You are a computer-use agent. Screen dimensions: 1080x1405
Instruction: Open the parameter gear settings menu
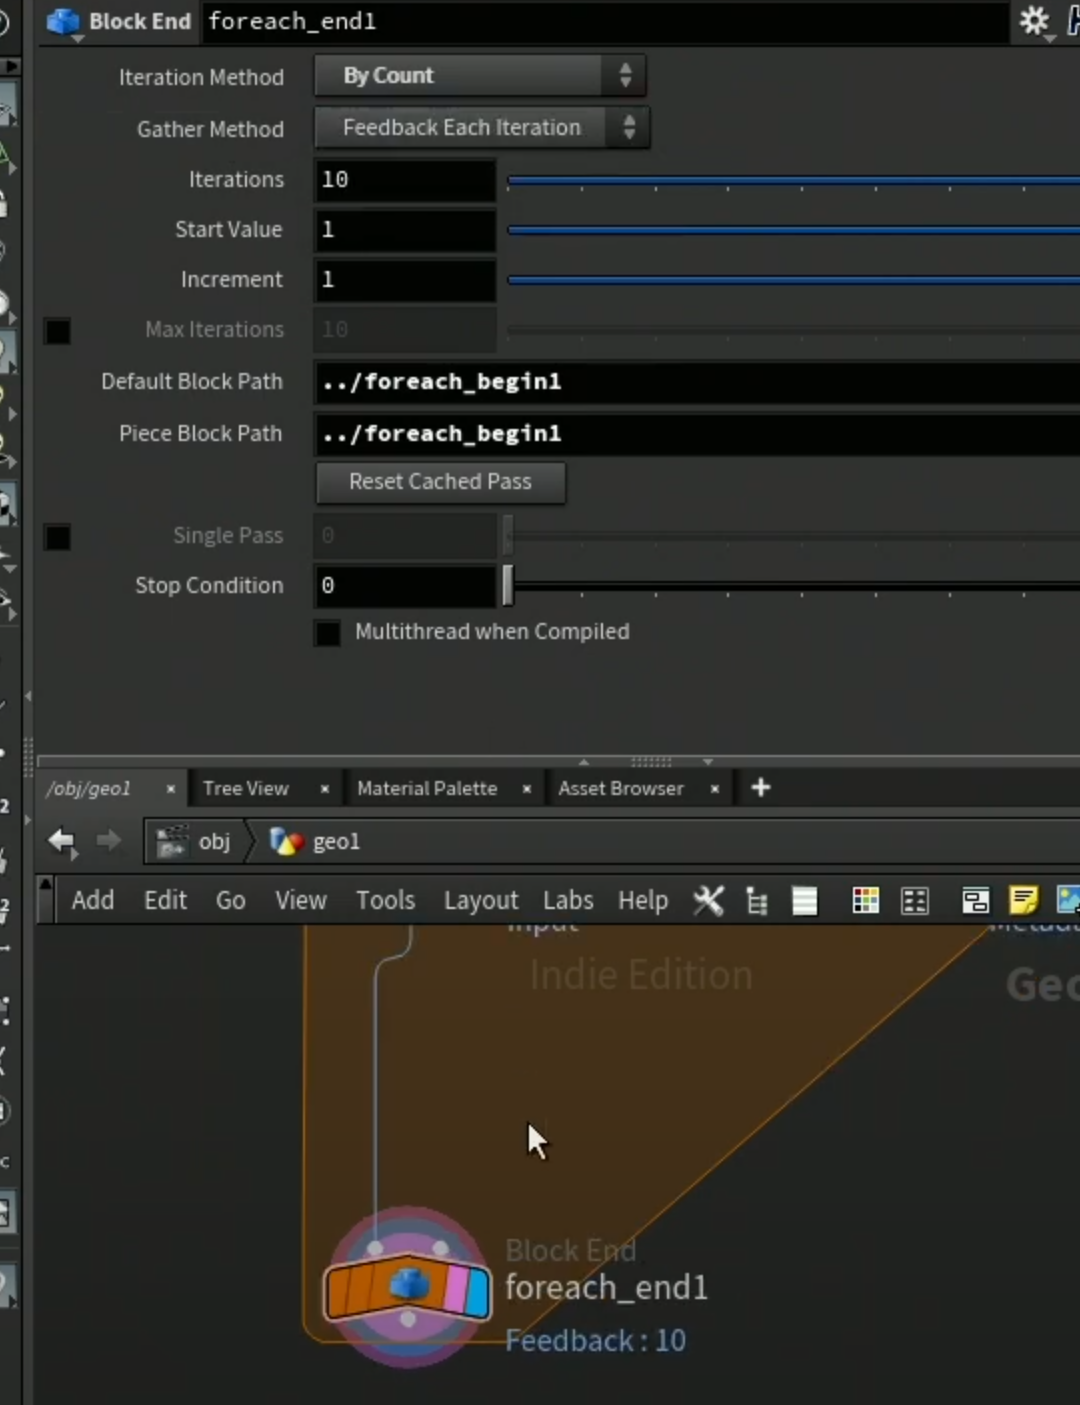[1035, 21]
